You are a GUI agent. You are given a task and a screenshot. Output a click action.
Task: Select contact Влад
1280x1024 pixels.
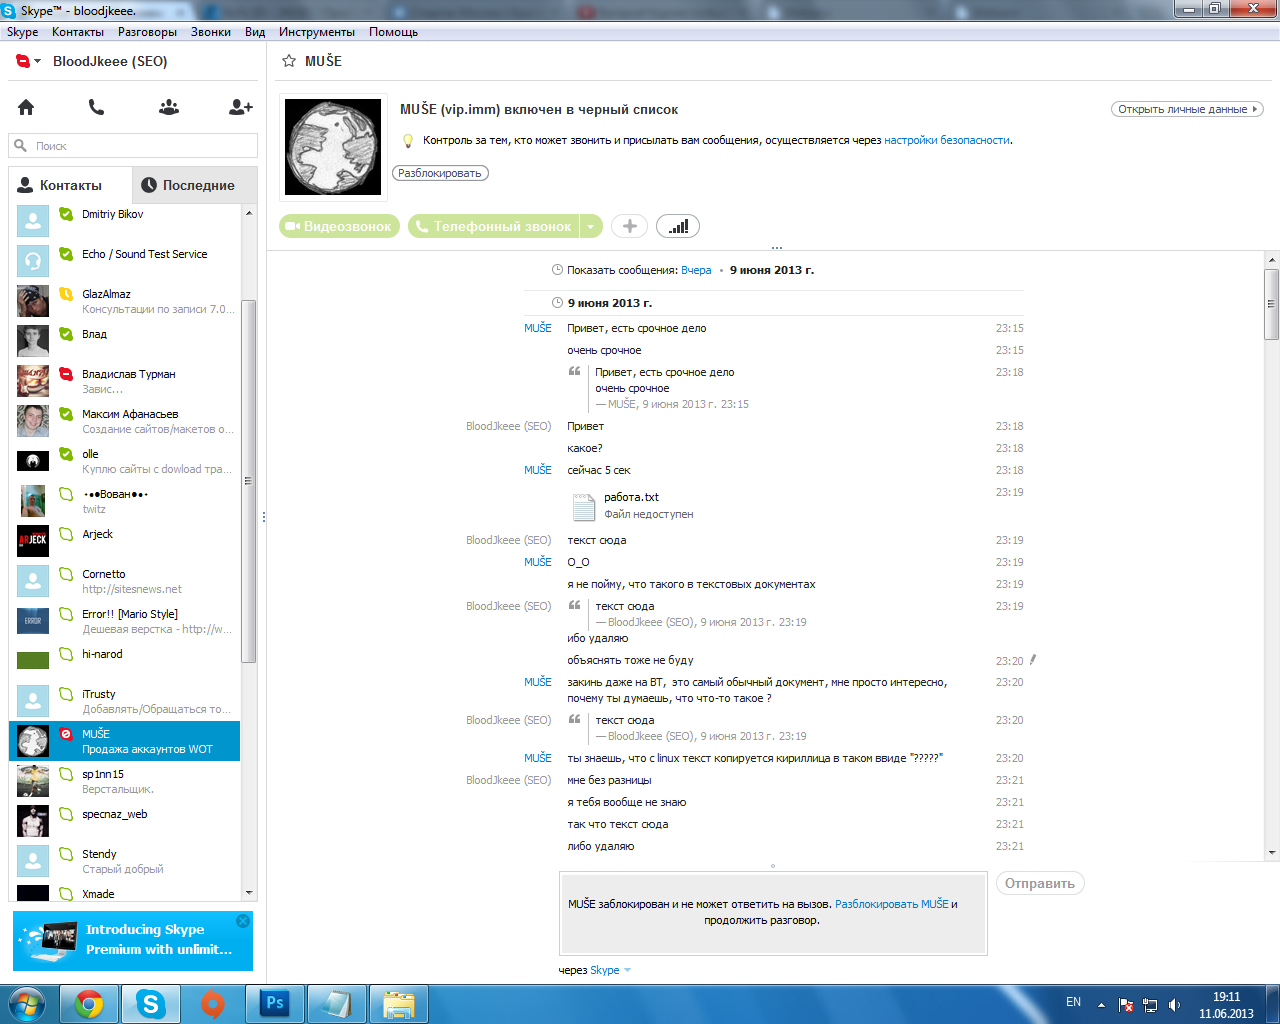point(125,341)
